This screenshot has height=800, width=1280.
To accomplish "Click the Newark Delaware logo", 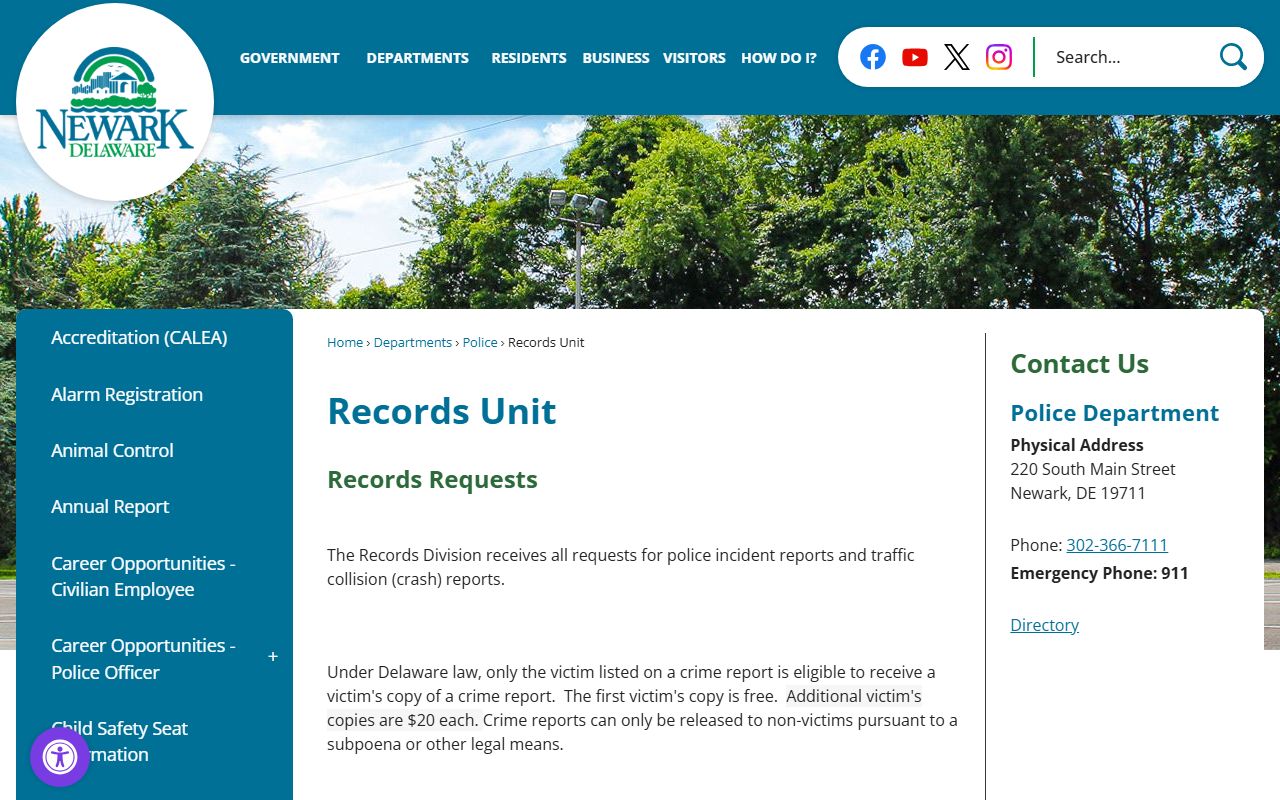I will click(115, 103).
